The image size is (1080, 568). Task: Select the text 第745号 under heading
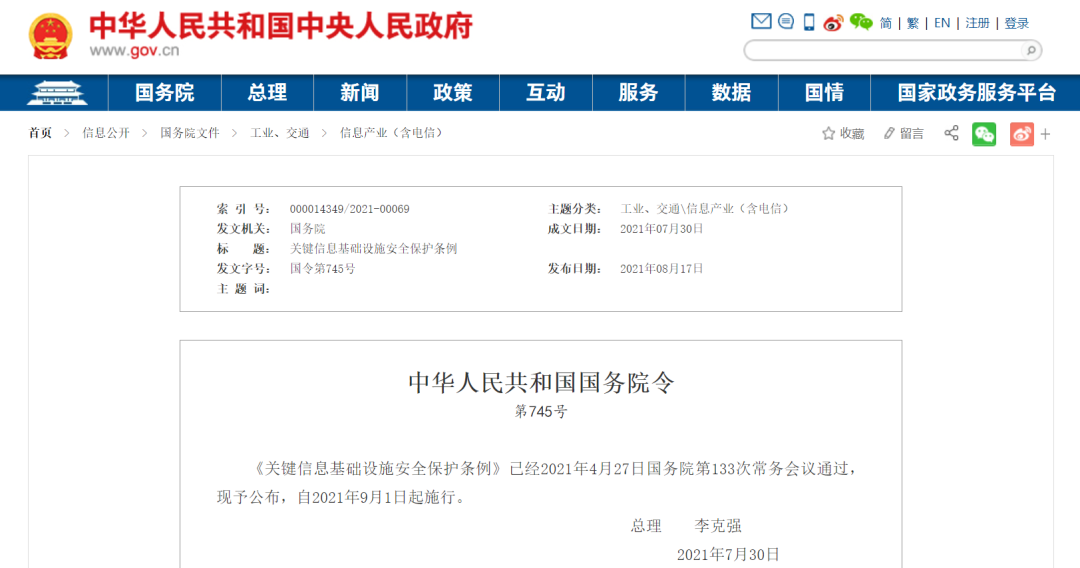click(541, 412)
